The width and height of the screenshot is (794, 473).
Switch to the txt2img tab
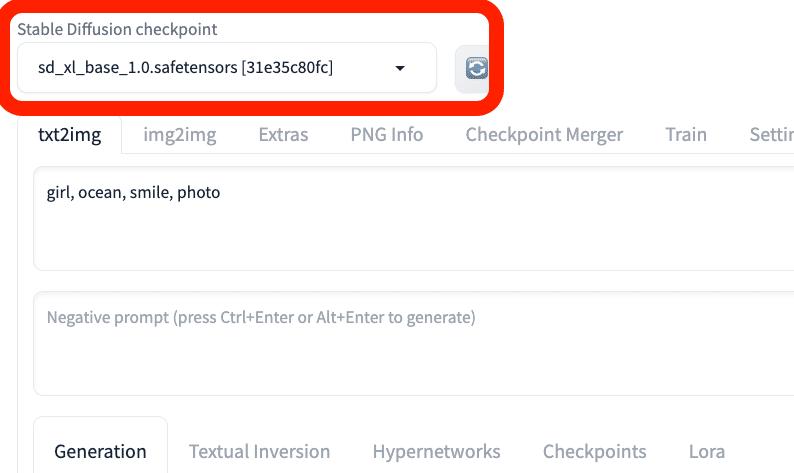point(69,135)
